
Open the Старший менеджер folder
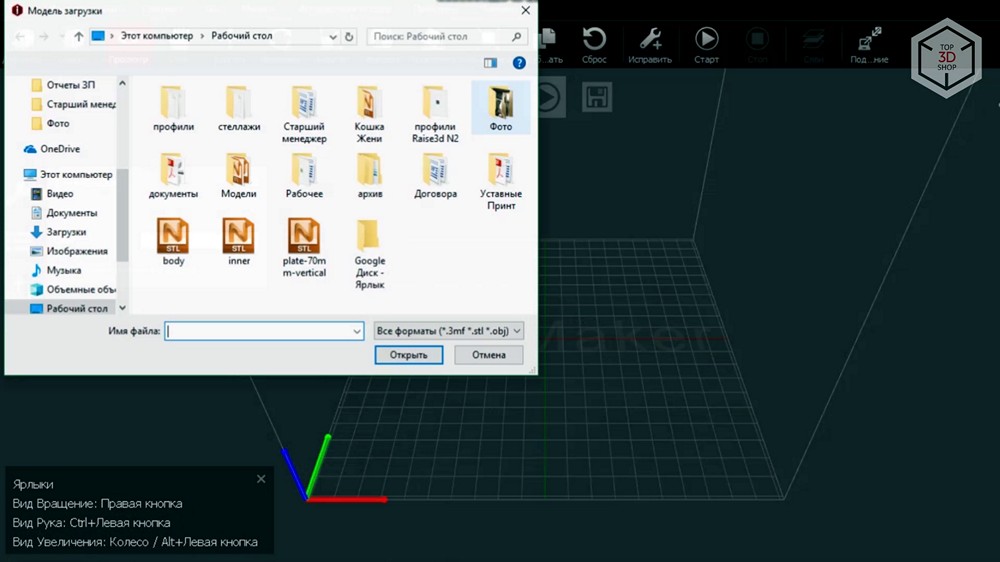click(x=304, y=114)
